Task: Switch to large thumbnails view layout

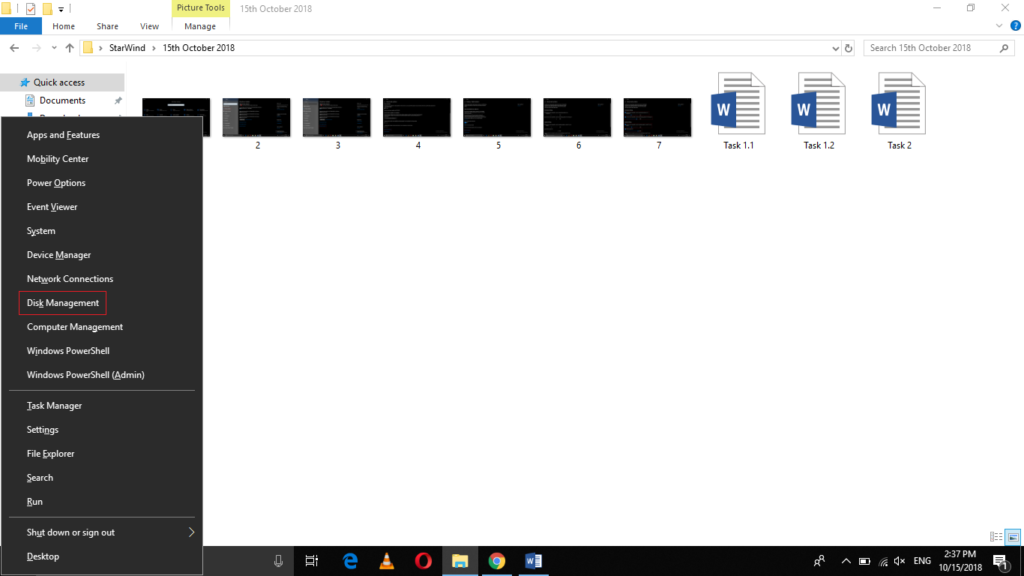Action: [1012, 537]
